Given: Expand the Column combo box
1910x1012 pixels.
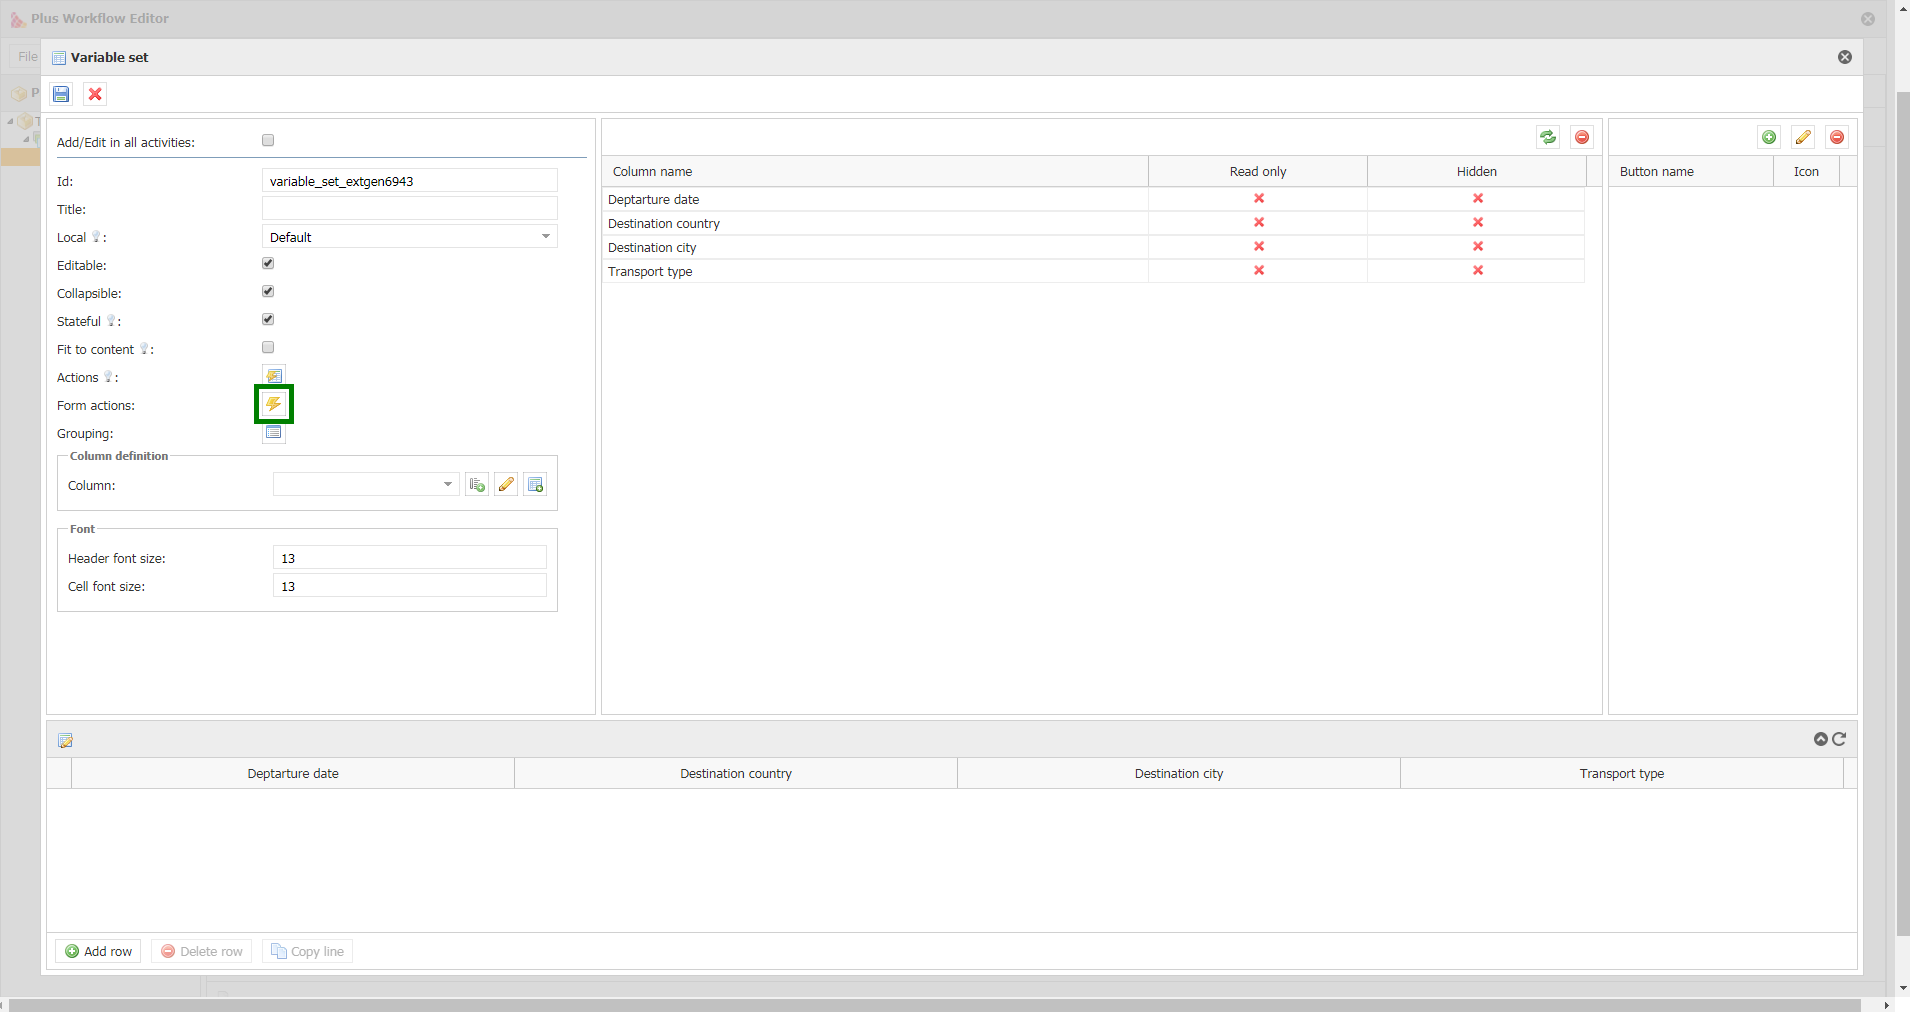Looking at the screenshot, I should 447,485.
